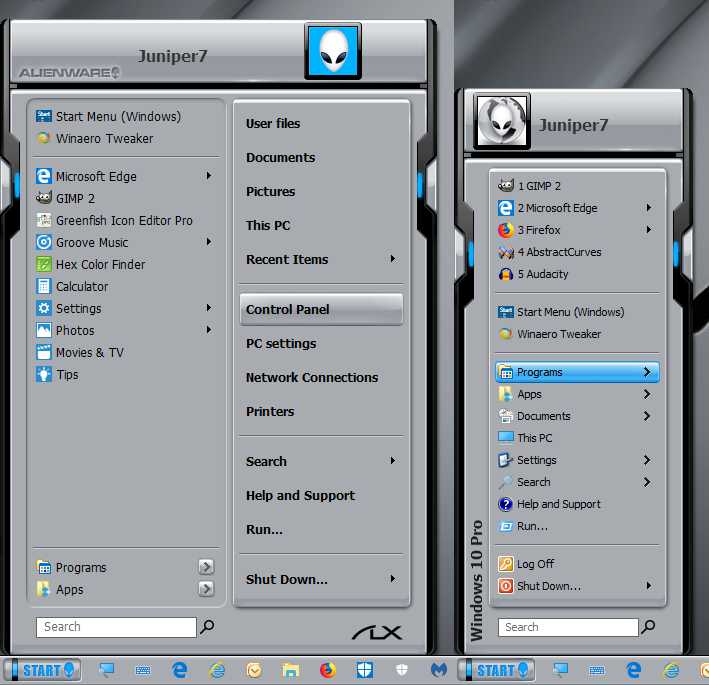Click the search magnifier in right menu
Image resolution: width=709 pixels, height=685 pixels.
point(648,627)
